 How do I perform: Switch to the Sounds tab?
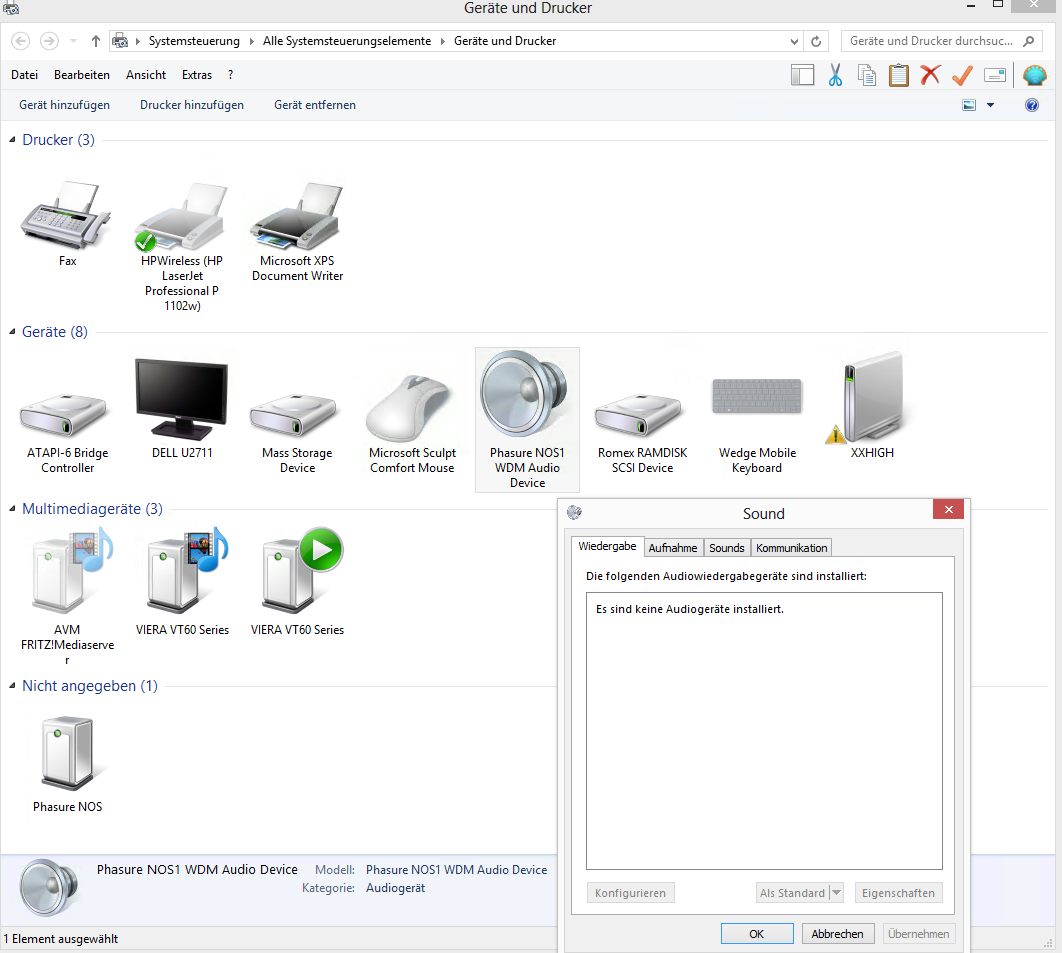click(727, 548)
